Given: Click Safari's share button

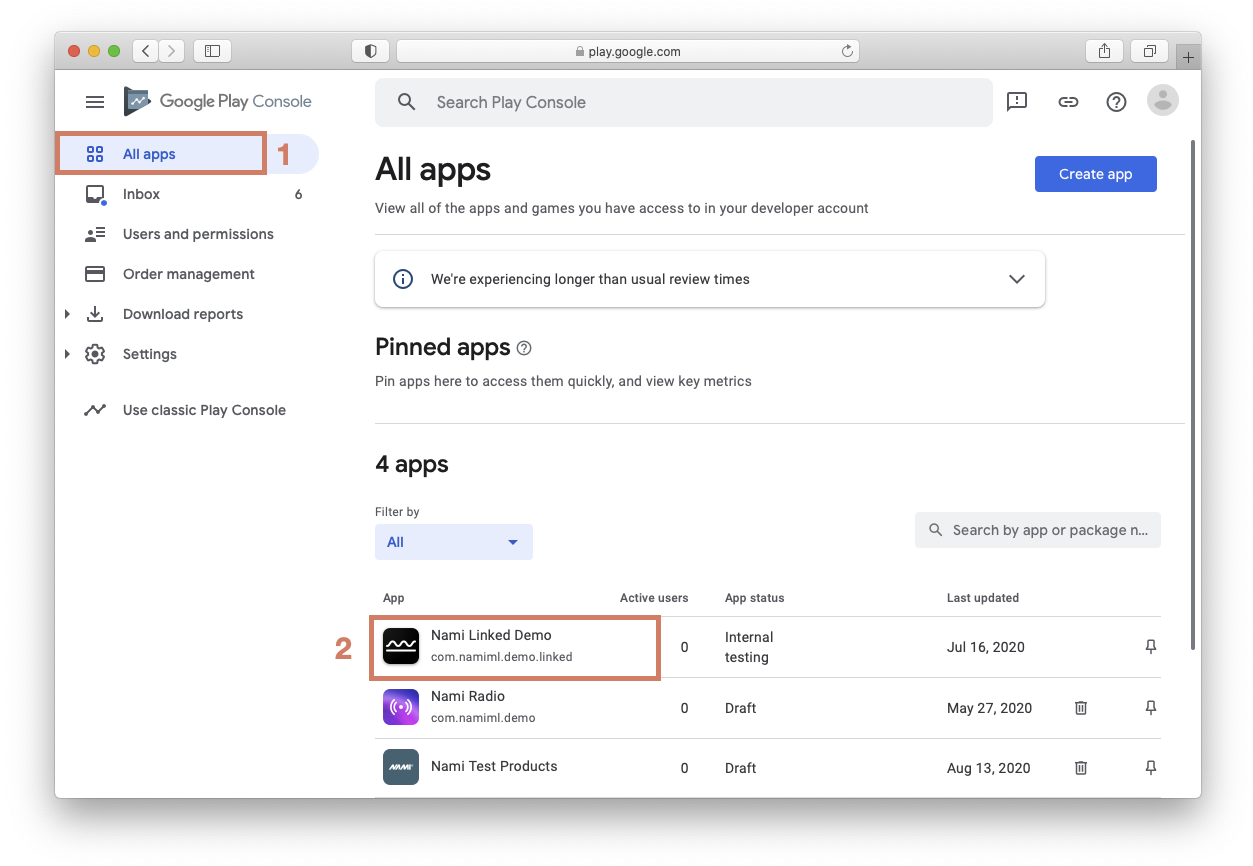Looking at the screenshot, I should click(x=1104, y=50).
